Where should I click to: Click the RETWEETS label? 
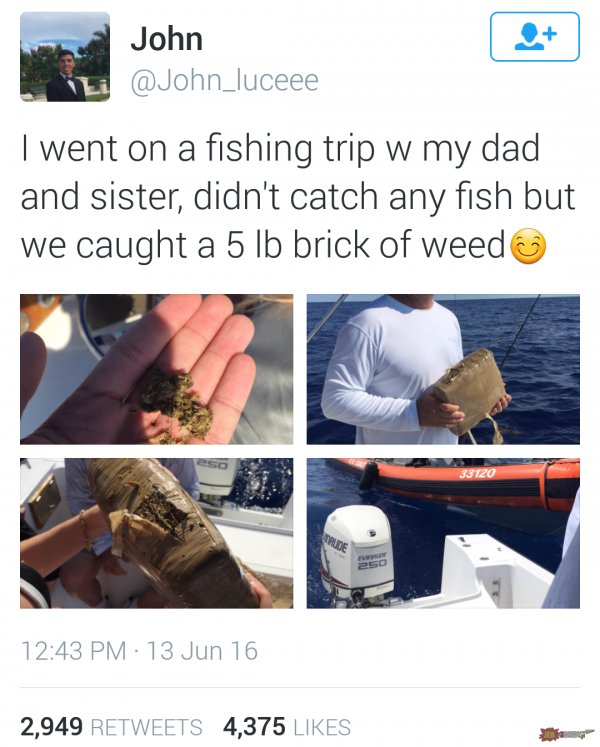[146, 727]
